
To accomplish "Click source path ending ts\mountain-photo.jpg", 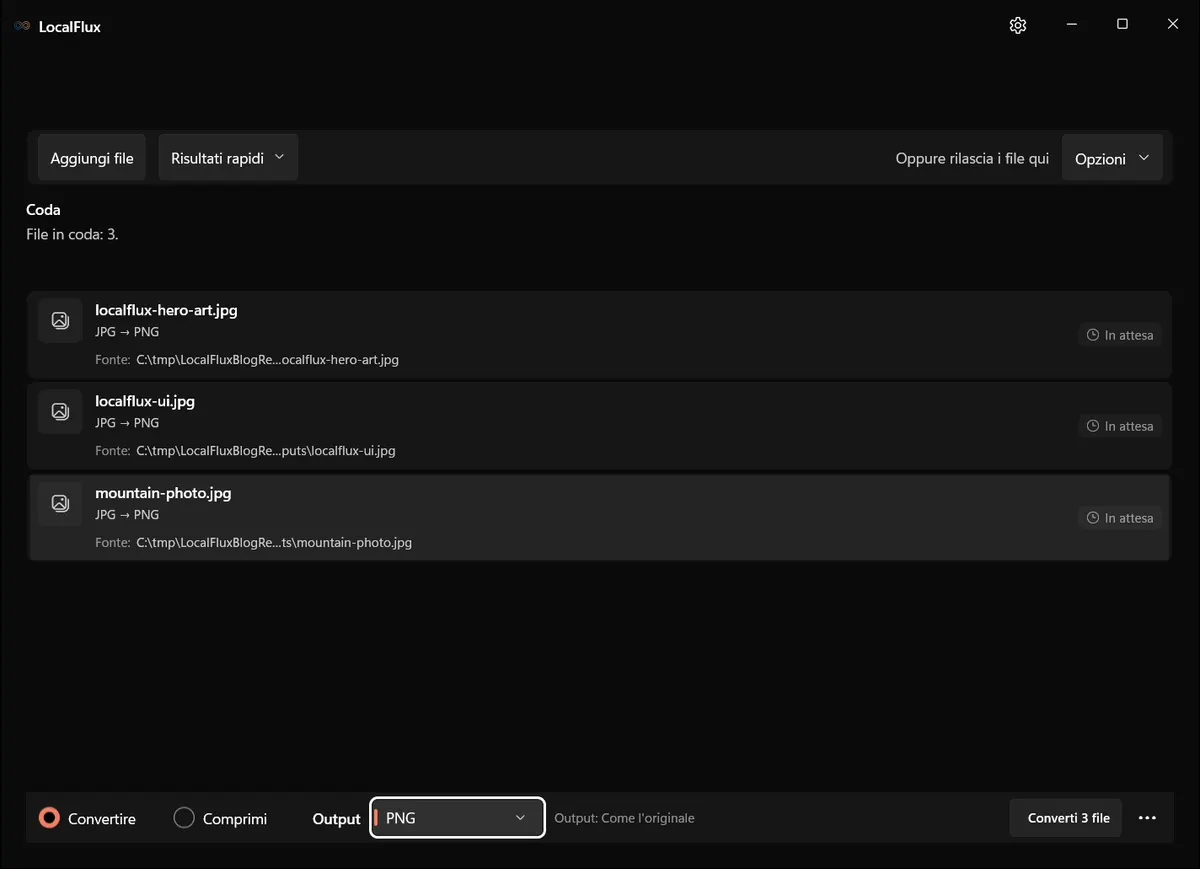I will pyautogui.click(x=274, y=542).
